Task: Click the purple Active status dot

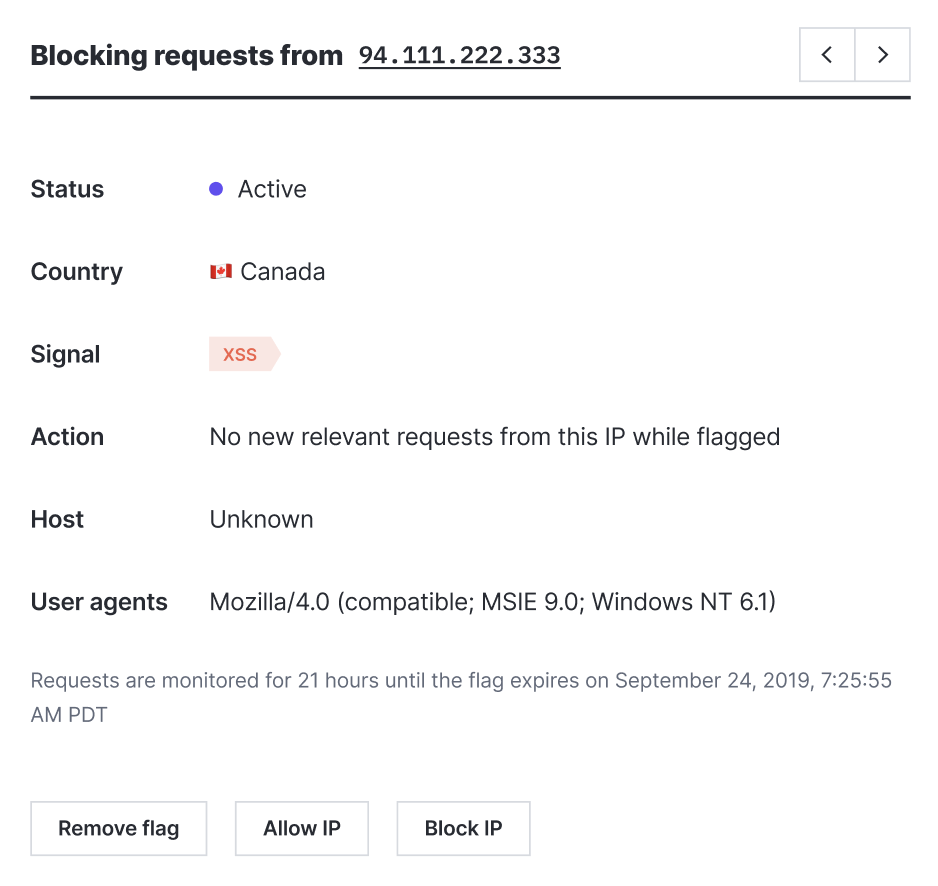Action: tap(216, 189)
